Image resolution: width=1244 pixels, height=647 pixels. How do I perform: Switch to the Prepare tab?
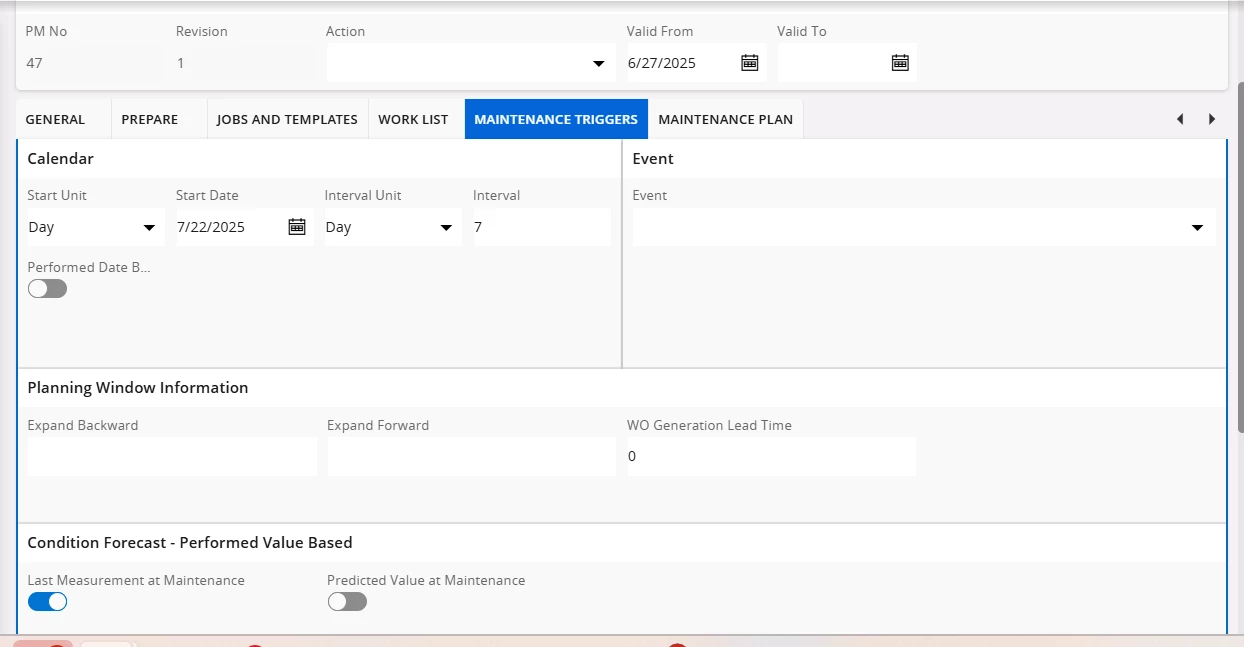(150, 119)
